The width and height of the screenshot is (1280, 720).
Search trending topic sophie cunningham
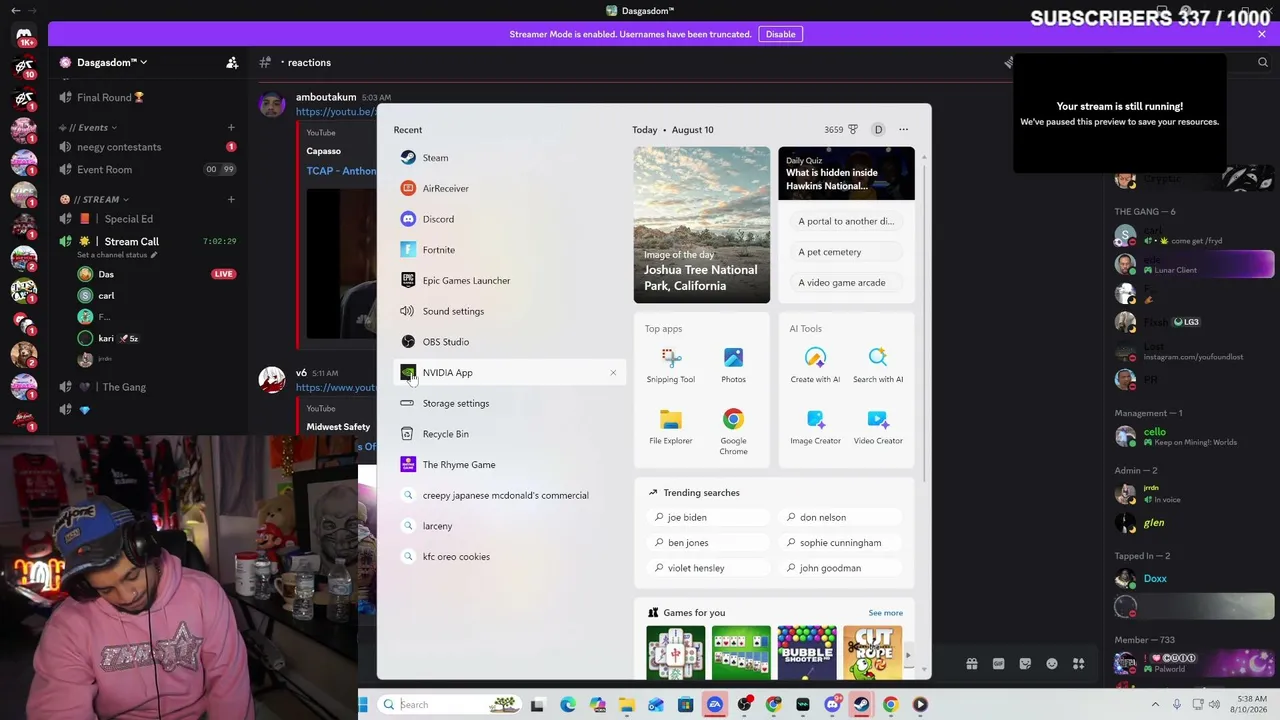point(841,543)
